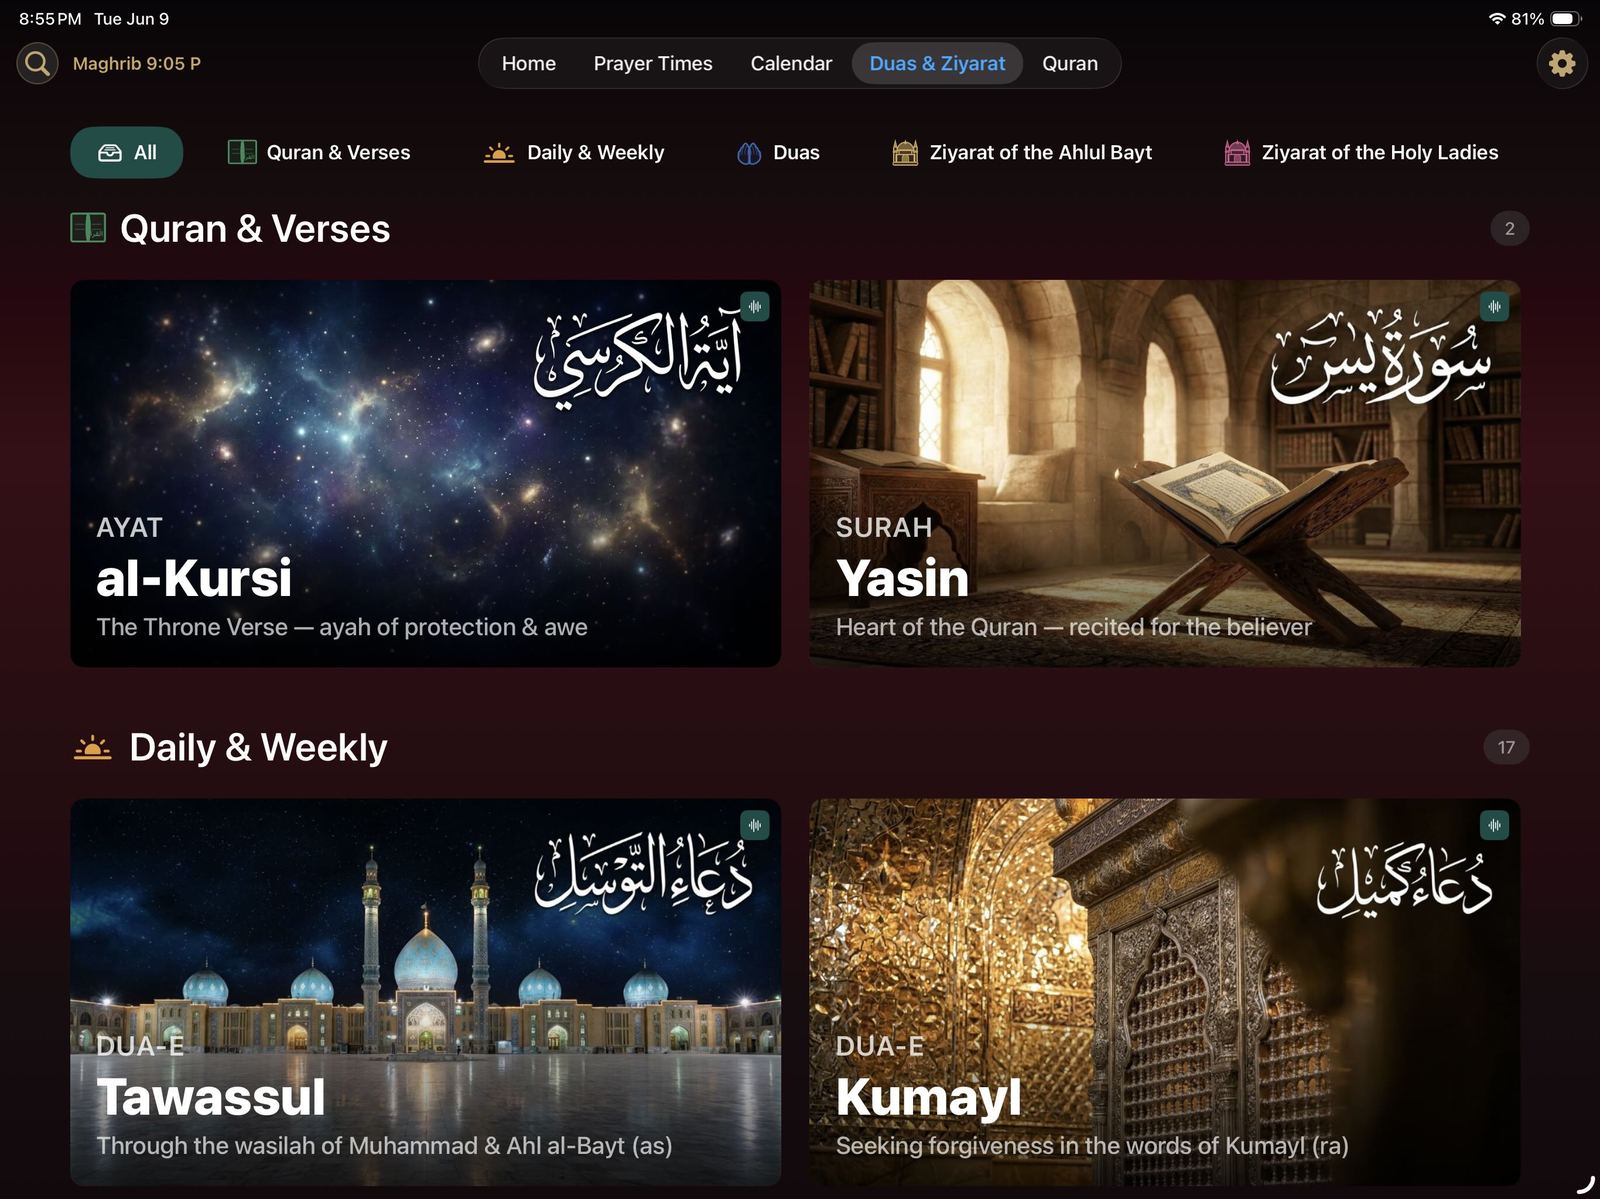Image resolution: width=1600 pixels, height=1199 pixels.
Task: Filter by Quran & Verses category
Action: pyautogui.click(x=319, y=152)
